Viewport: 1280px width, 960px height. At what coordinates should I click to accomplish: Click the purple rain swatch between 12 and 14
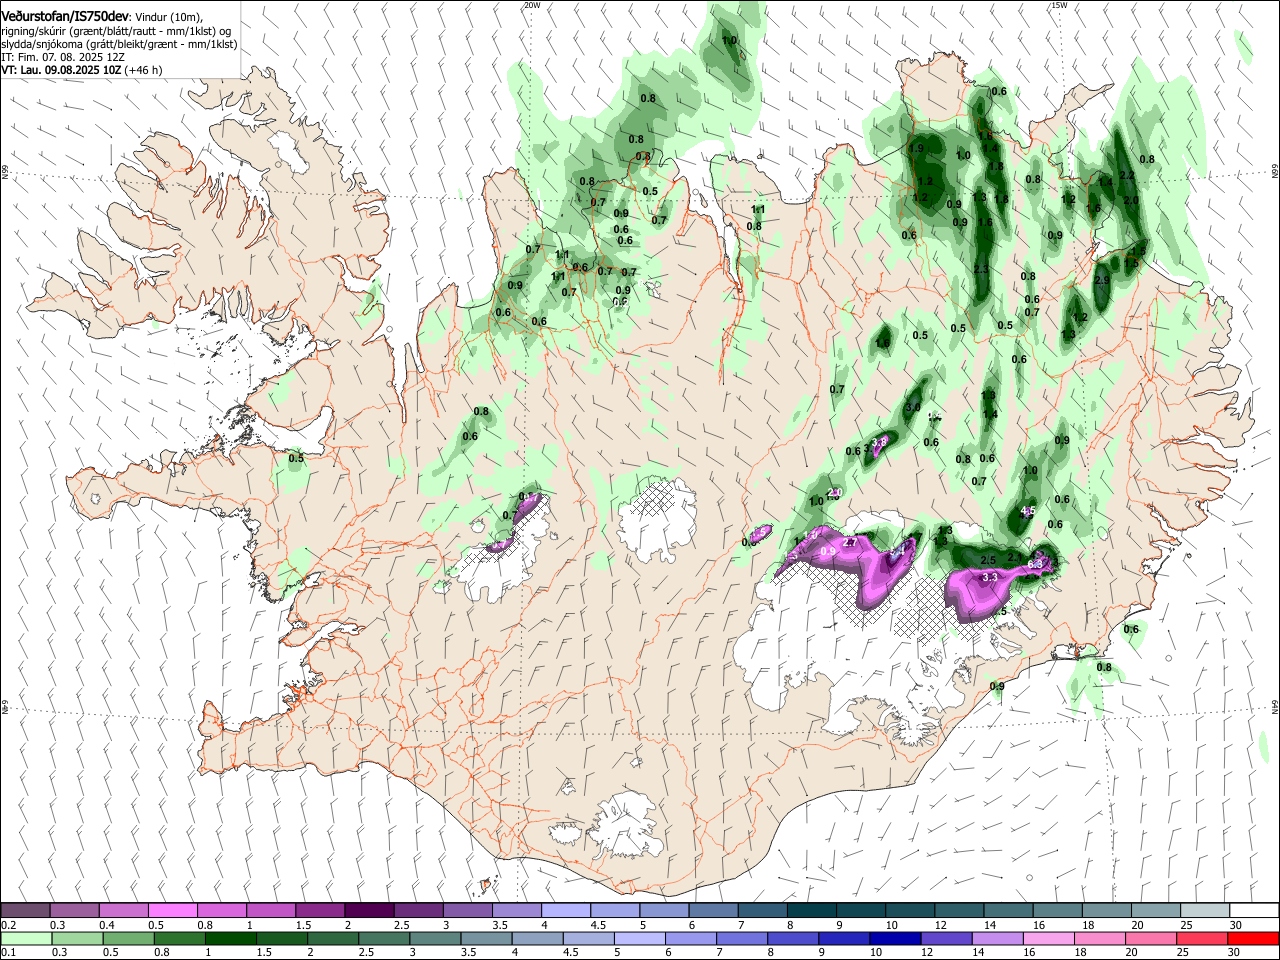tap(945, 938)
